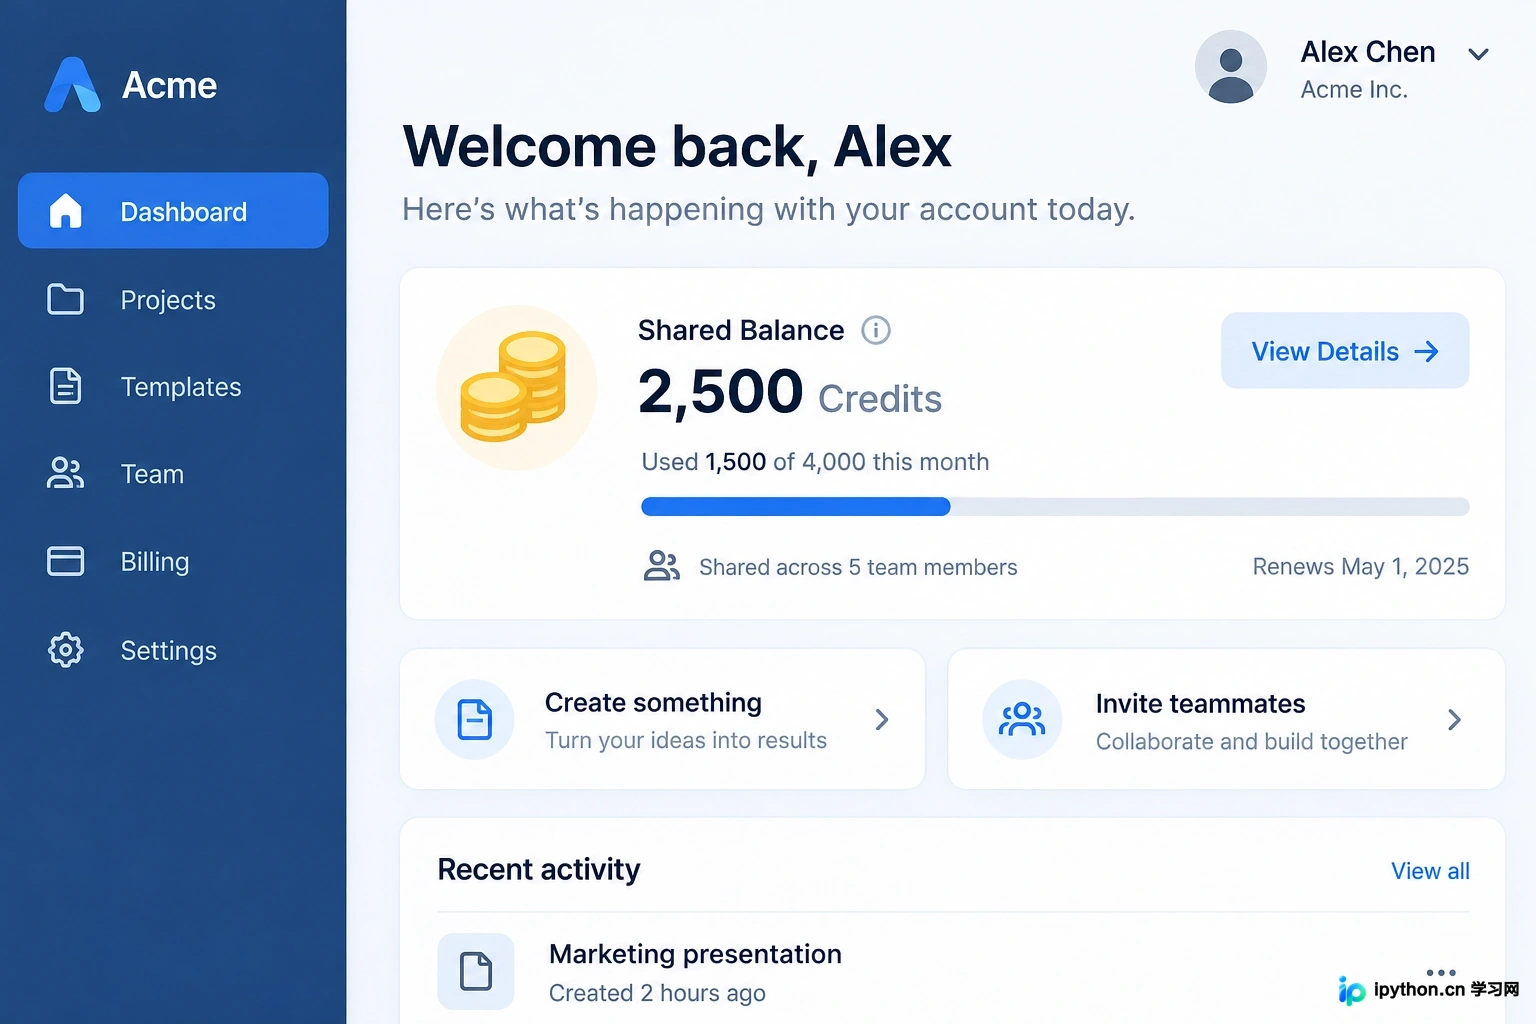Click the Shared Balance info icon
This screenshot has width=1536, height=1024.
coord(876,330)
